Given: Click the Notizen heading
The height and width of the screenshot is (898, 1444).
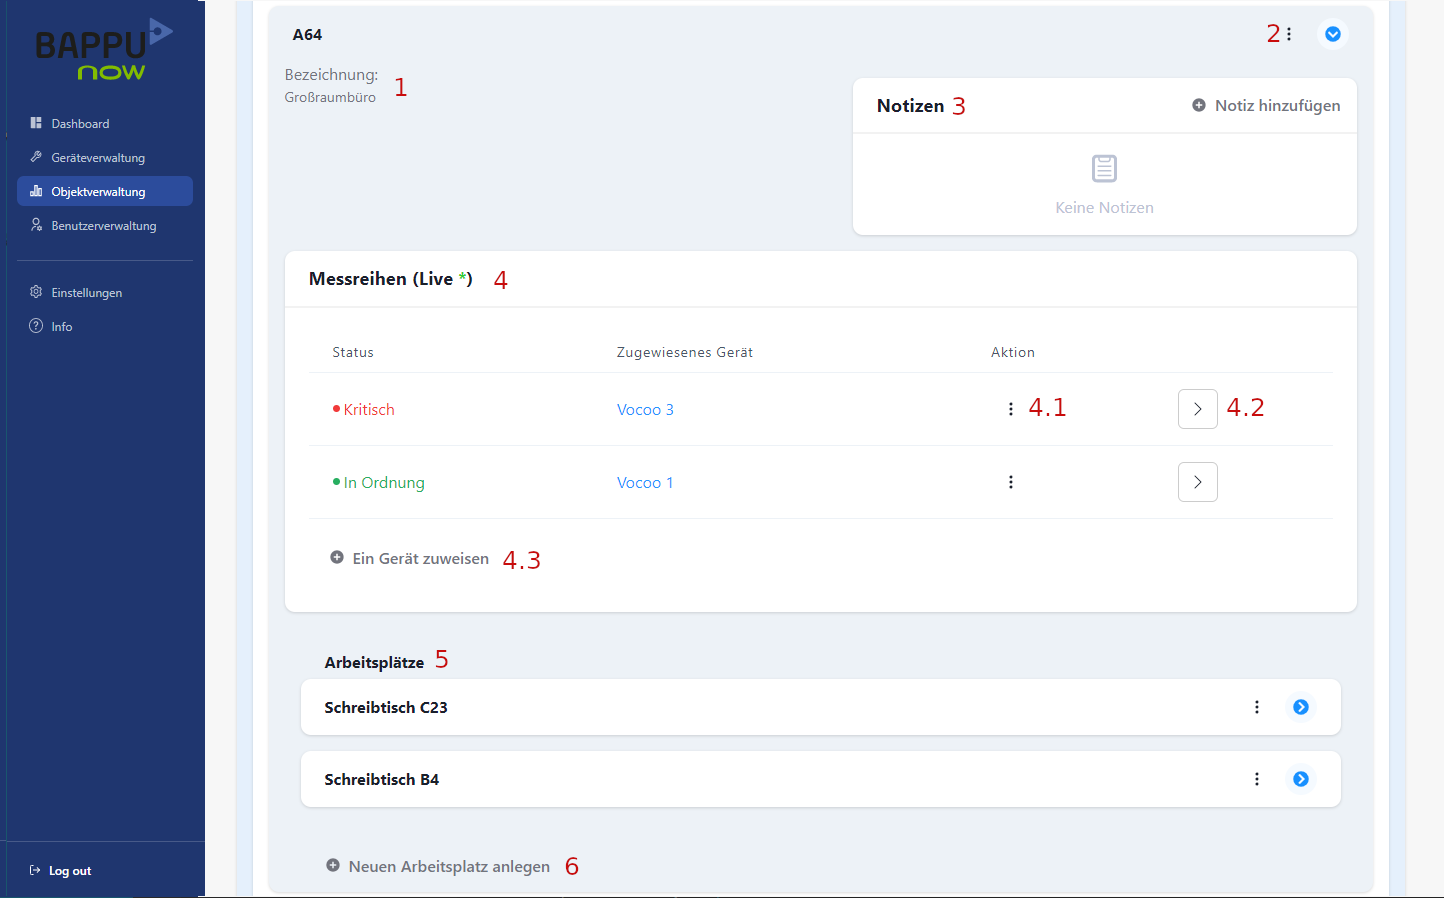Looking at the screenshot, I should (910, 106).
